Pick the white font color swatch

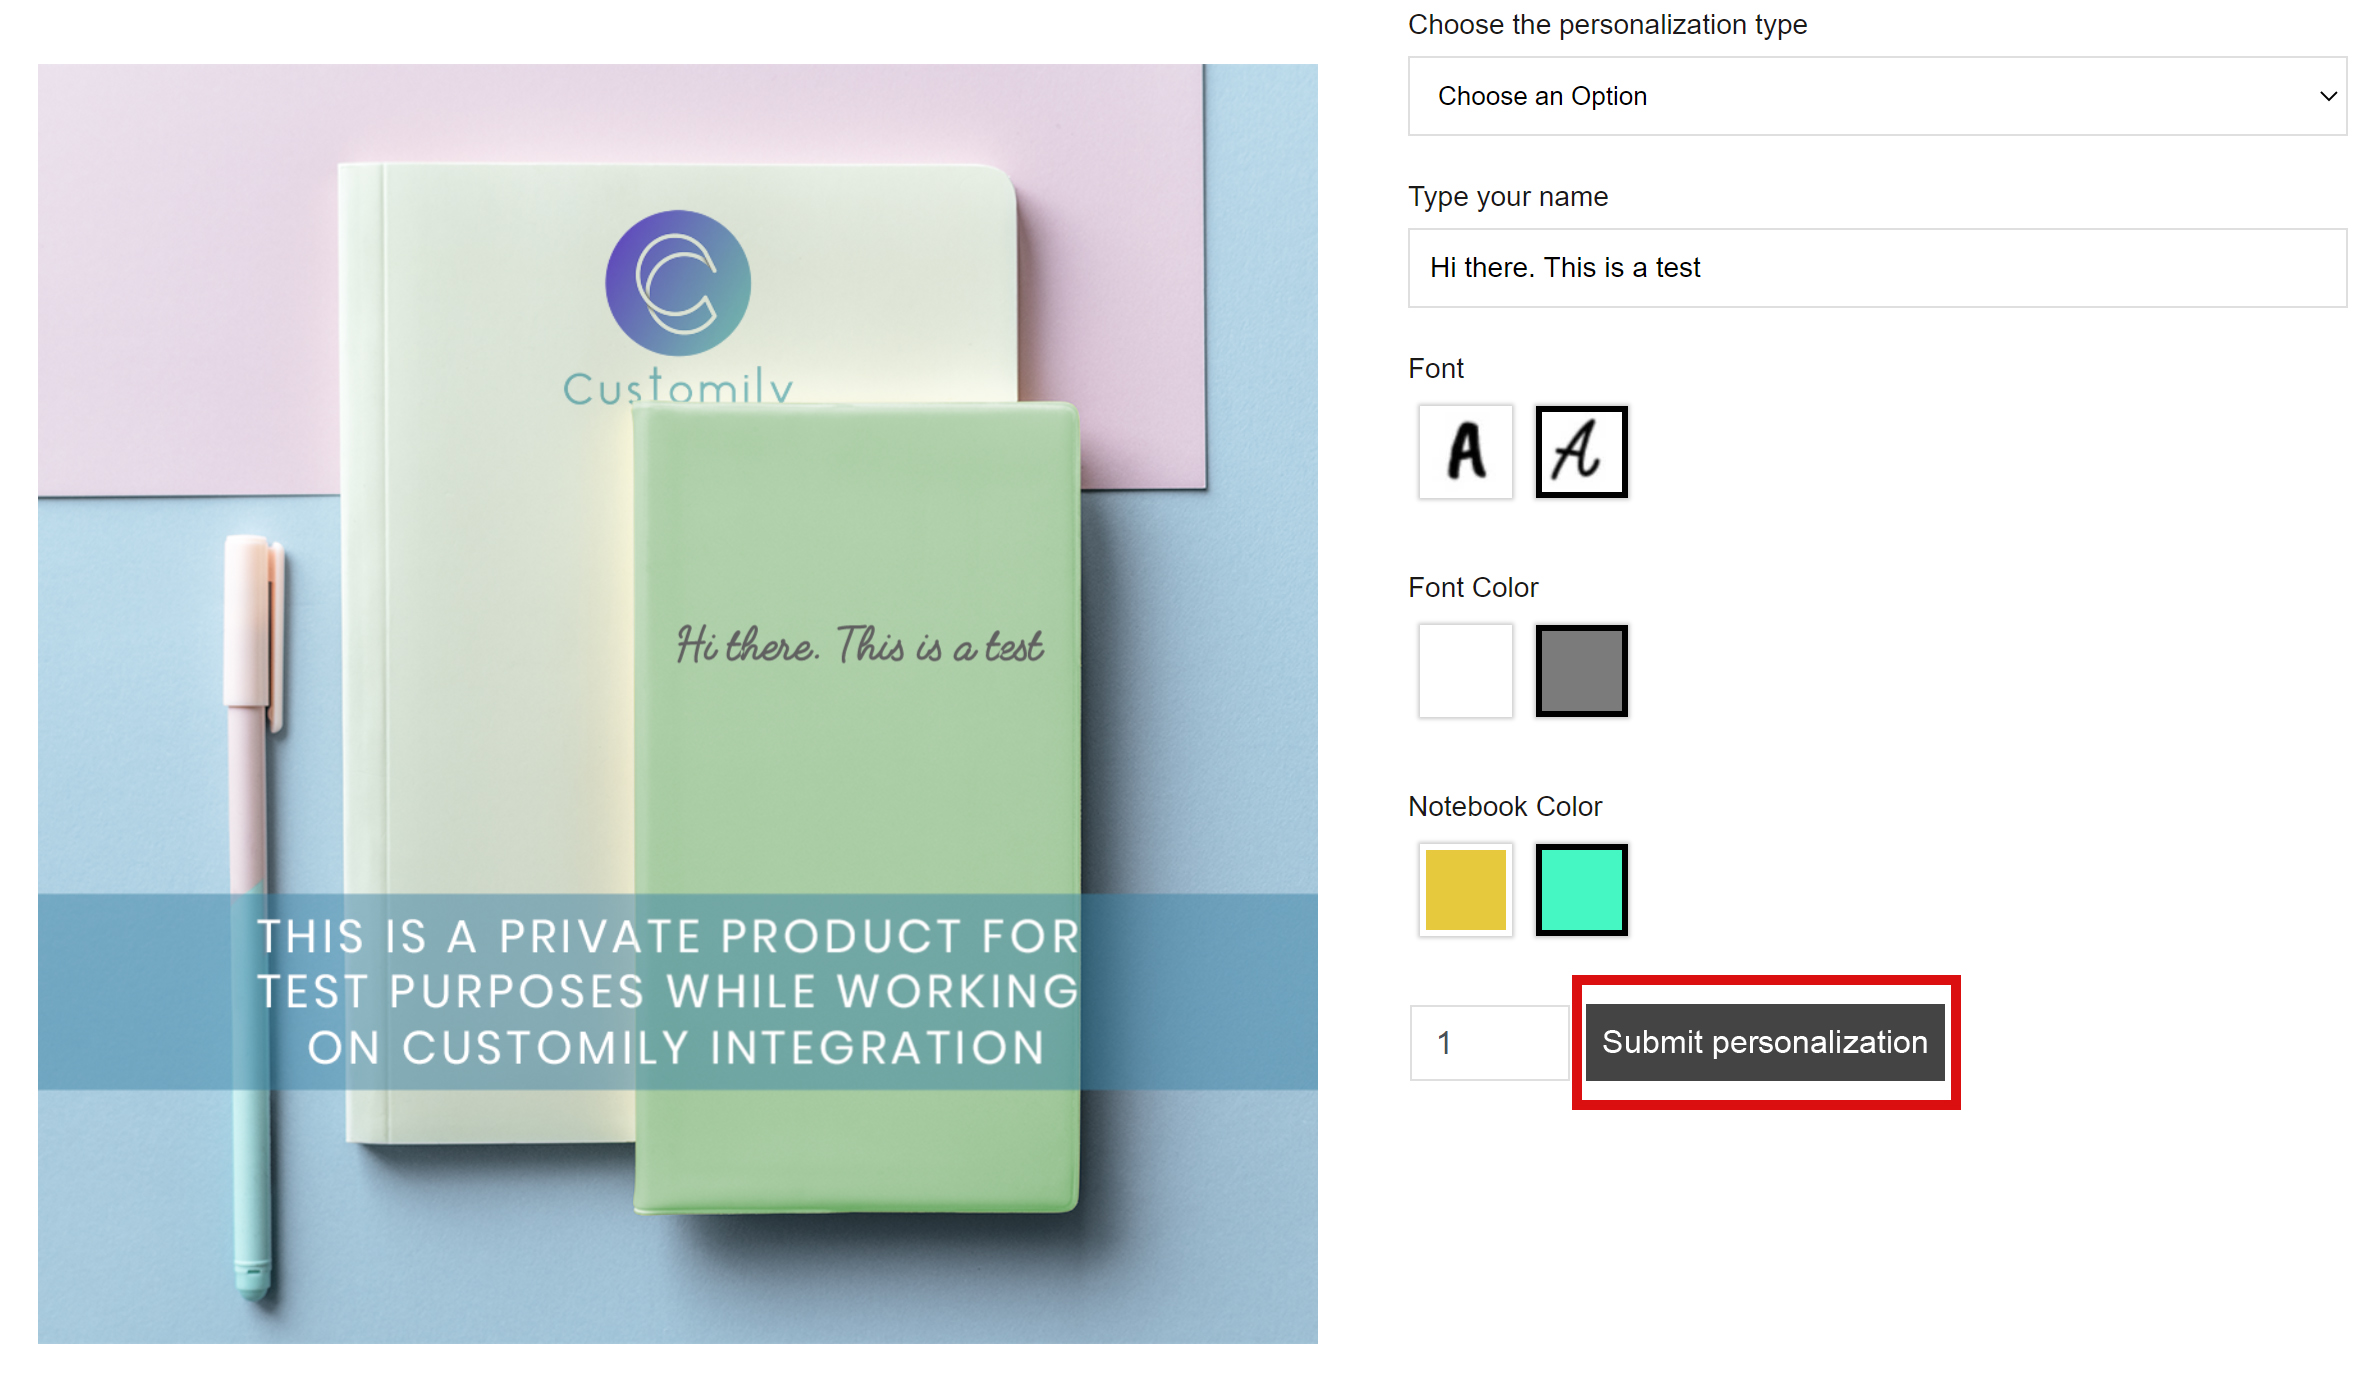1465,671
